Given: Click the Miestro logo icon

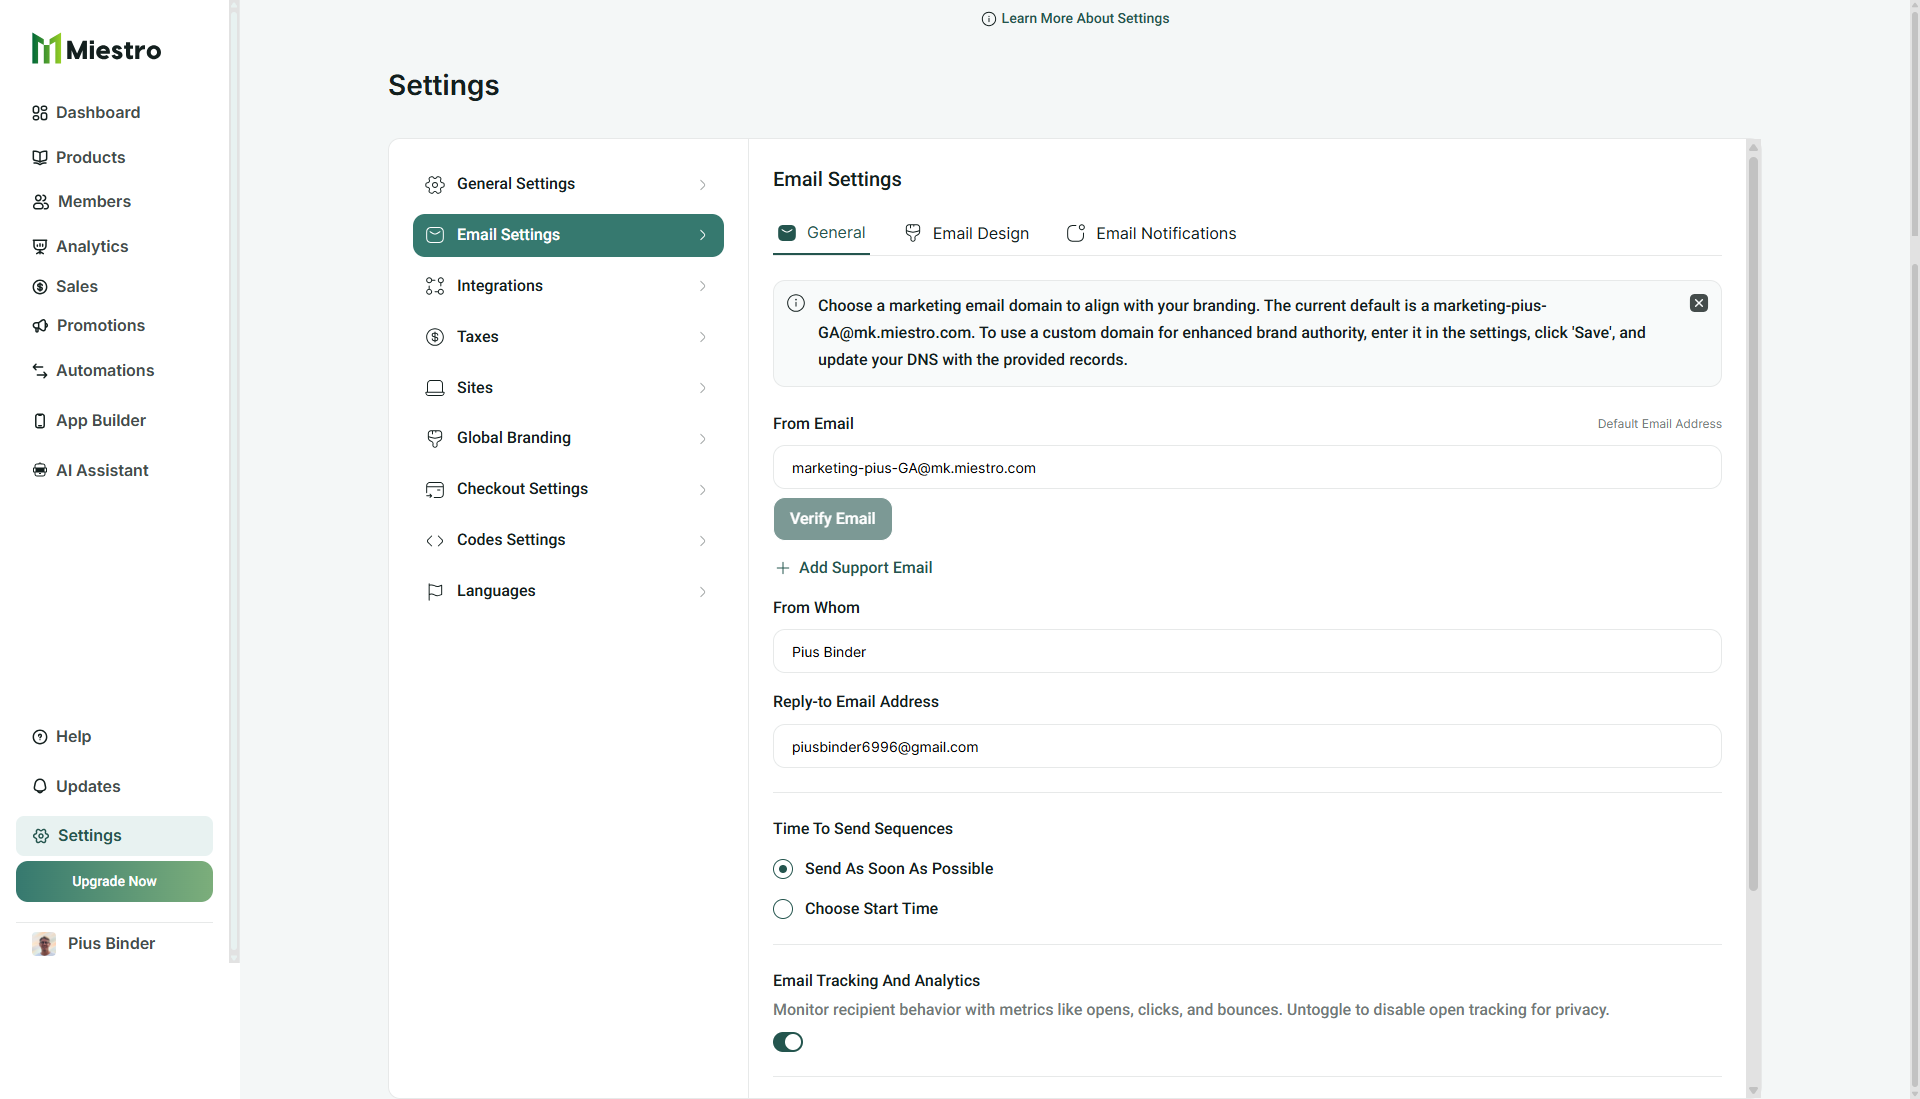Looking at the screenshot, I should (x=46, y=49).
